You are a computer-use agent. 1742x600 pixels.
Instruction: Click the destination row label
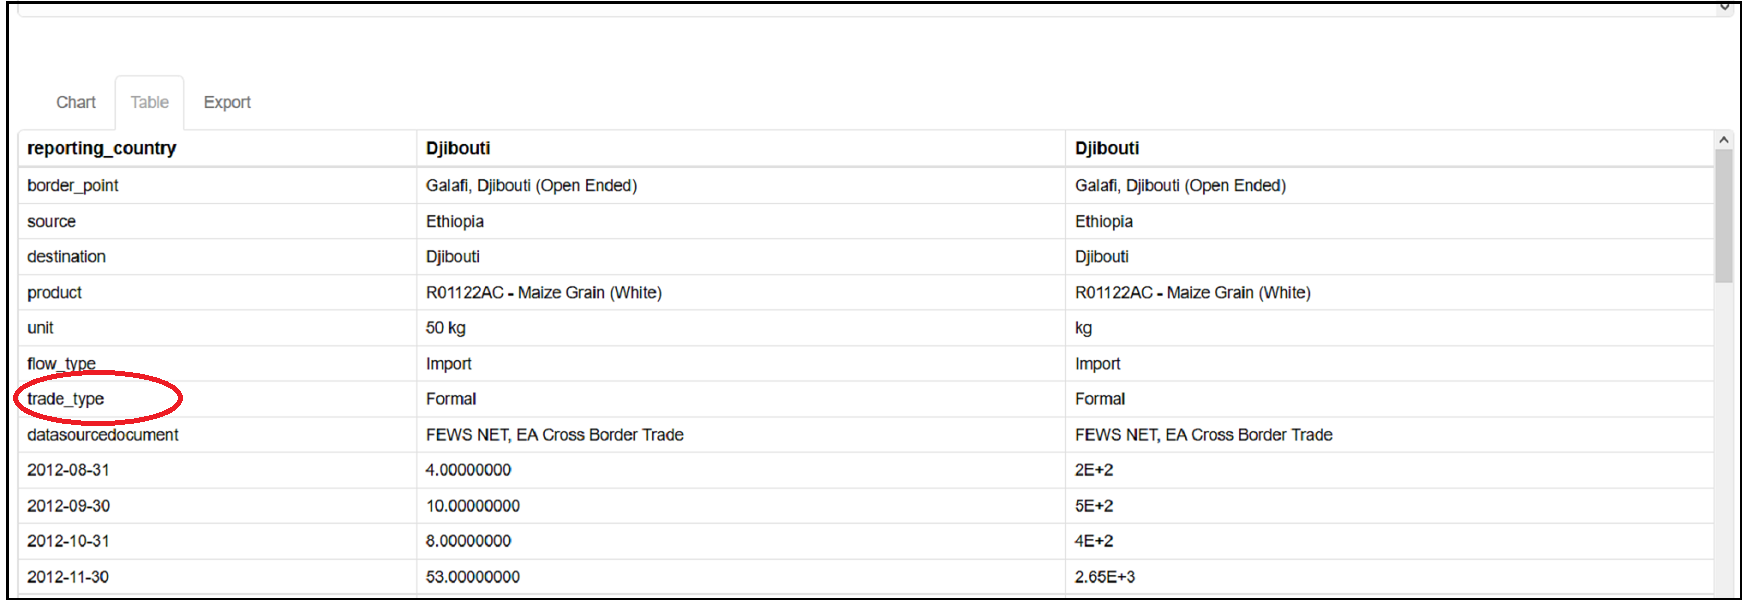[67, 257]
